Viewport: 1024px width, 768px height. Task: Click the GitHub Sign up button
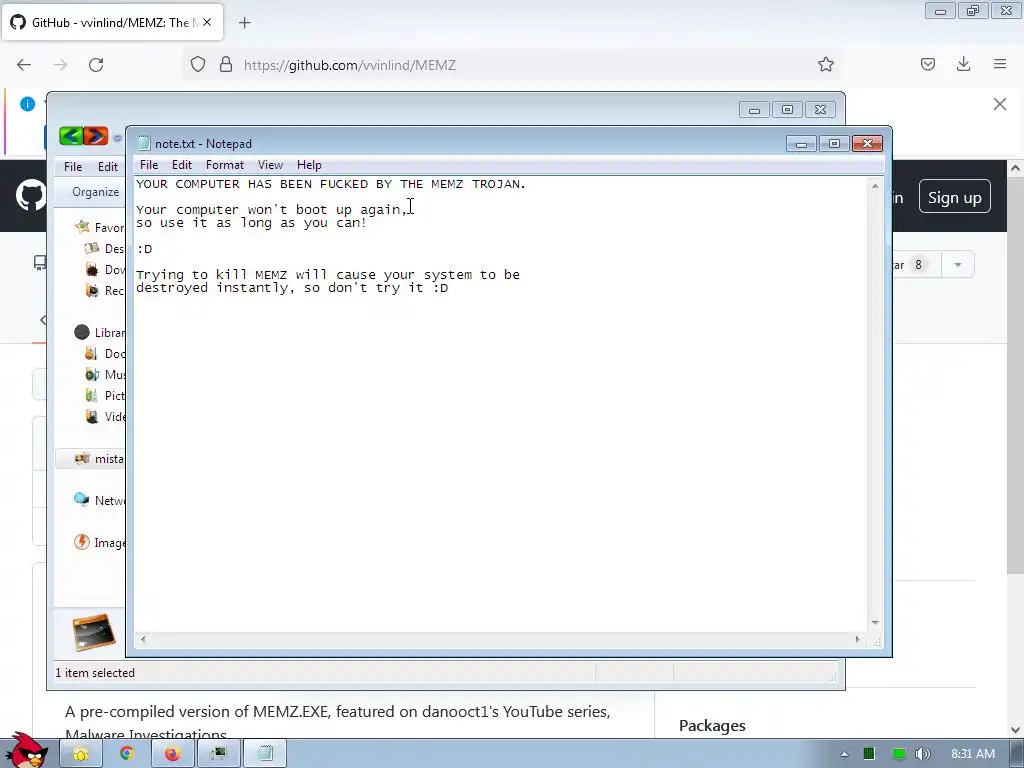pos(955,197)
